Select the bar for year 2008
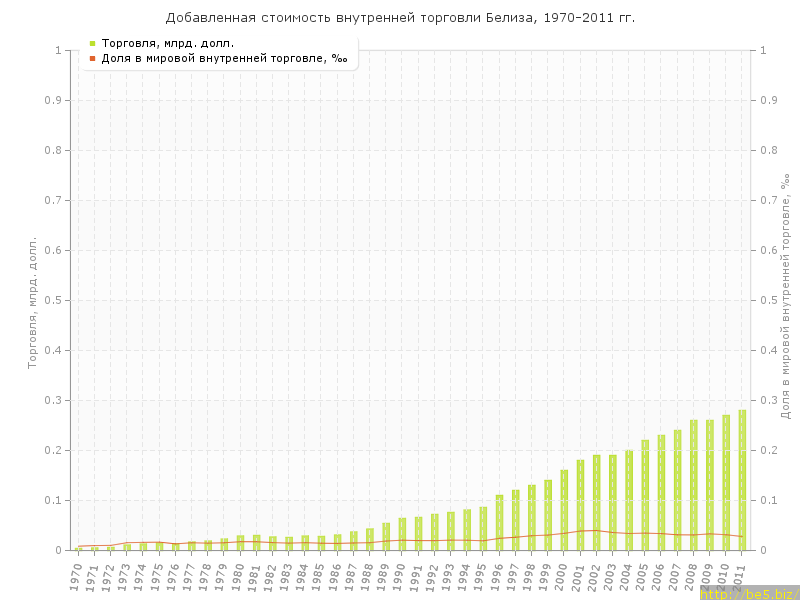 pyautogui.click(x=693, y=485)
